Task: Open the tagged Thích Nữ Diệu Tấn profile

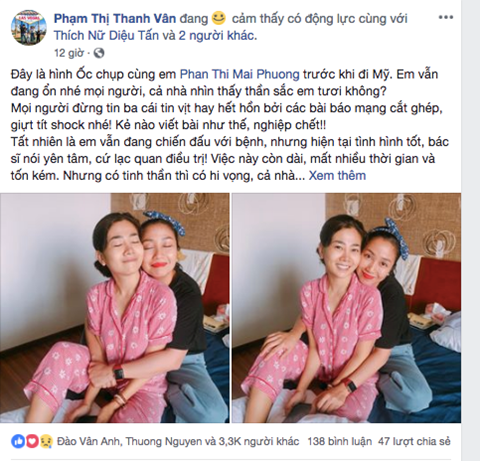Action: click(x=107, y=35)
